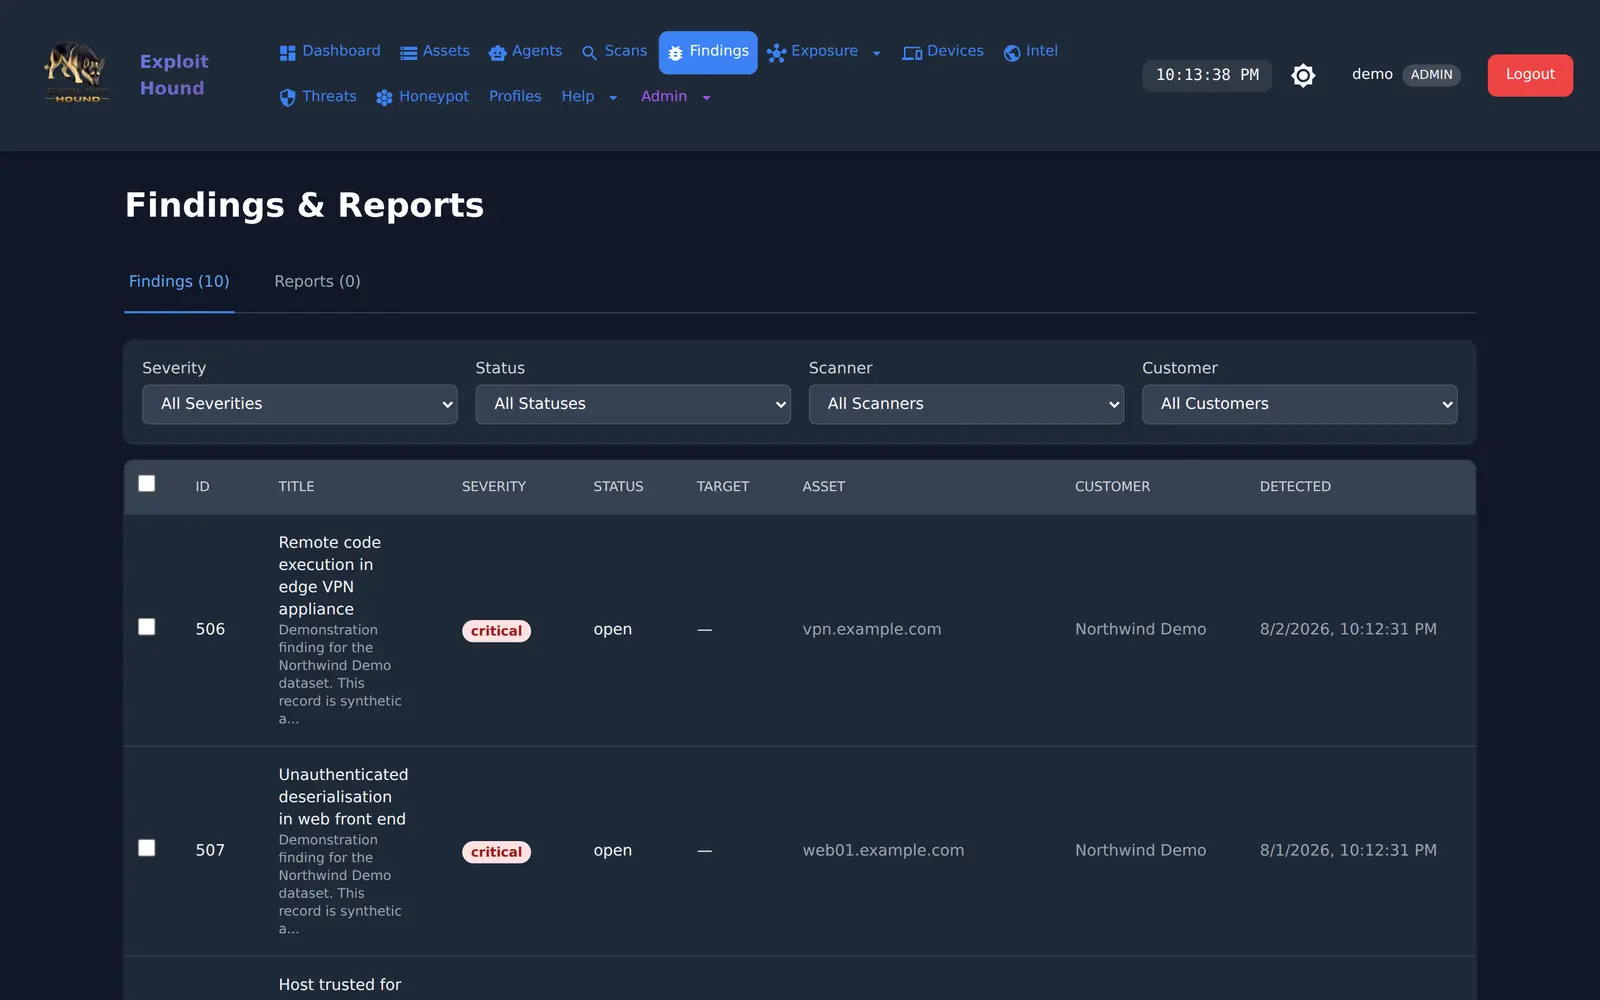Click the asset web01.example.com
This screenshot has width=1600, height=1000.
[883, 850]
